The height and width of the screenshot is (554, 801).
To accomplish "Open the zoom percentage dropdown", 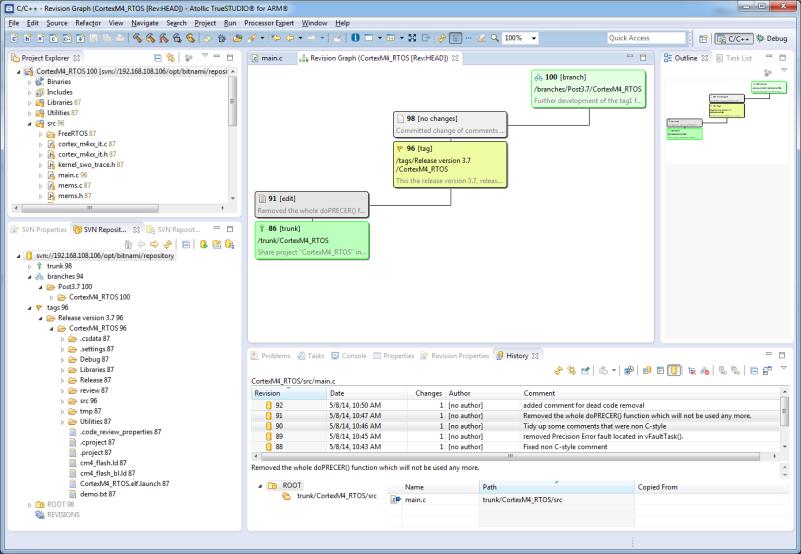I will click(x=535, y=38).
